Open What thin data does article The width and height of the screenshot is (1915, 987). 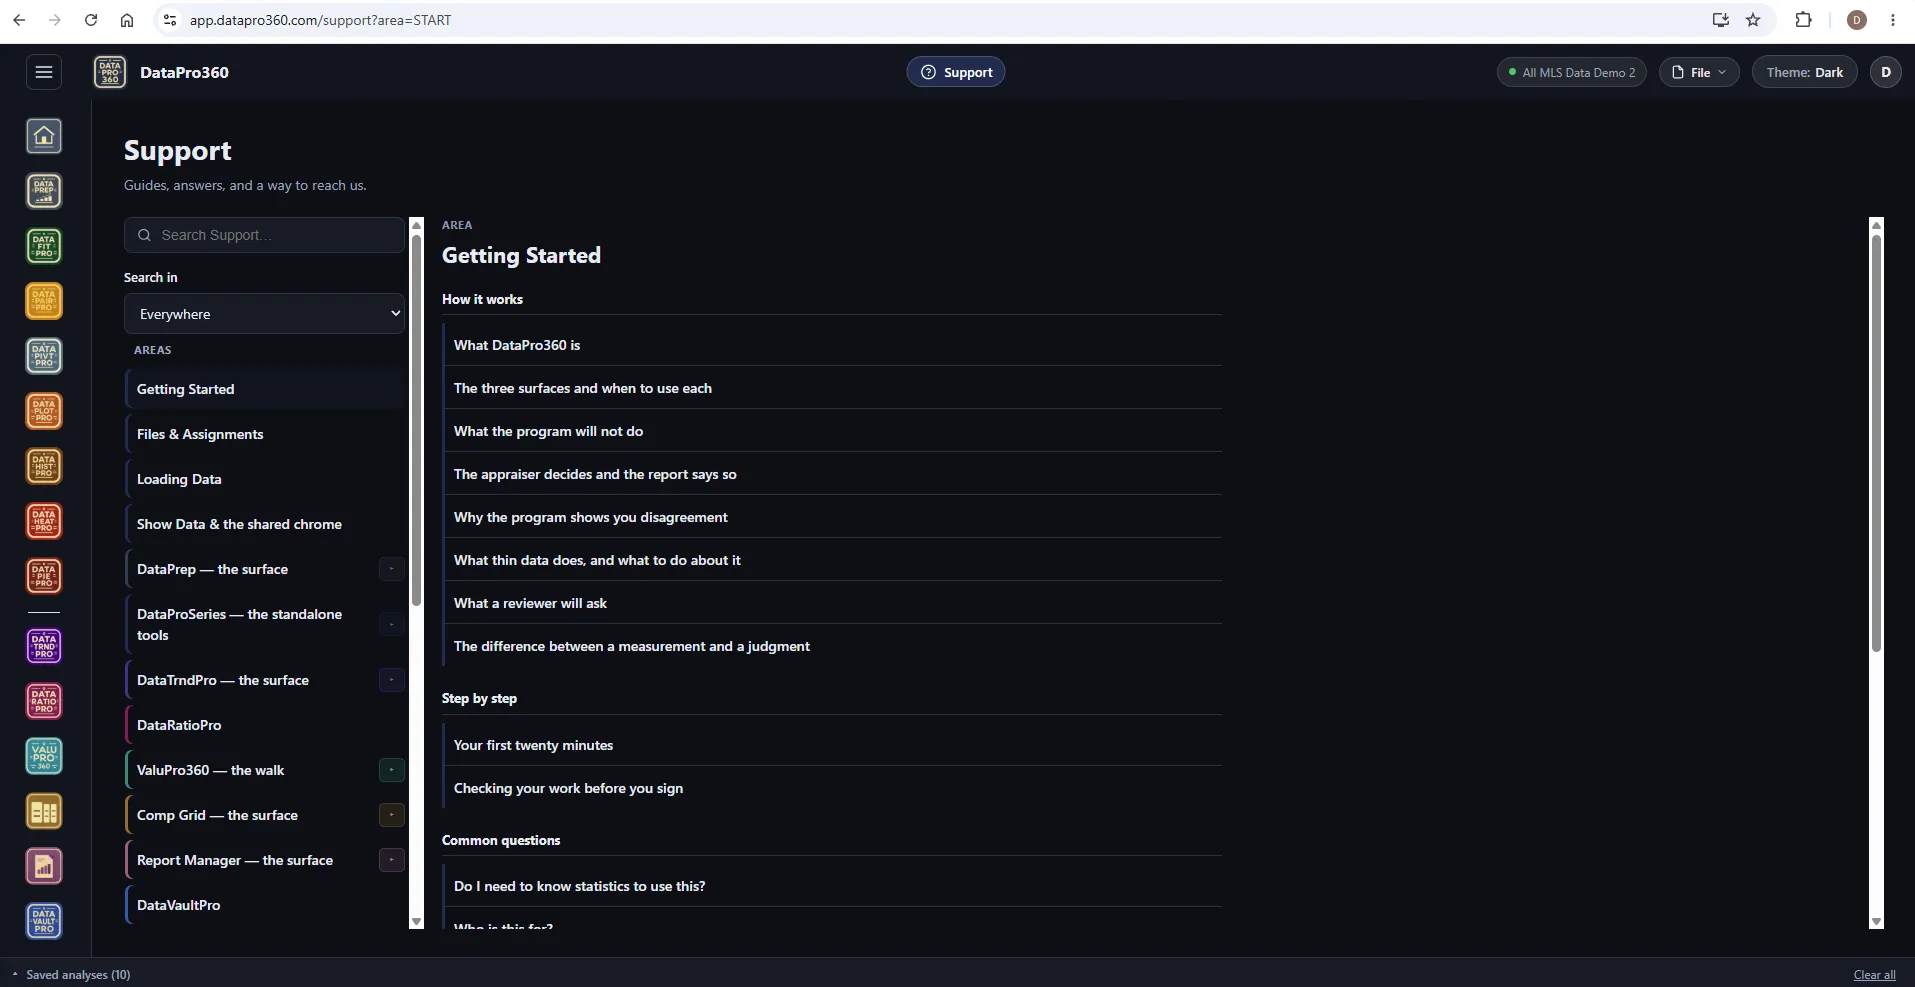pos(832,560)
